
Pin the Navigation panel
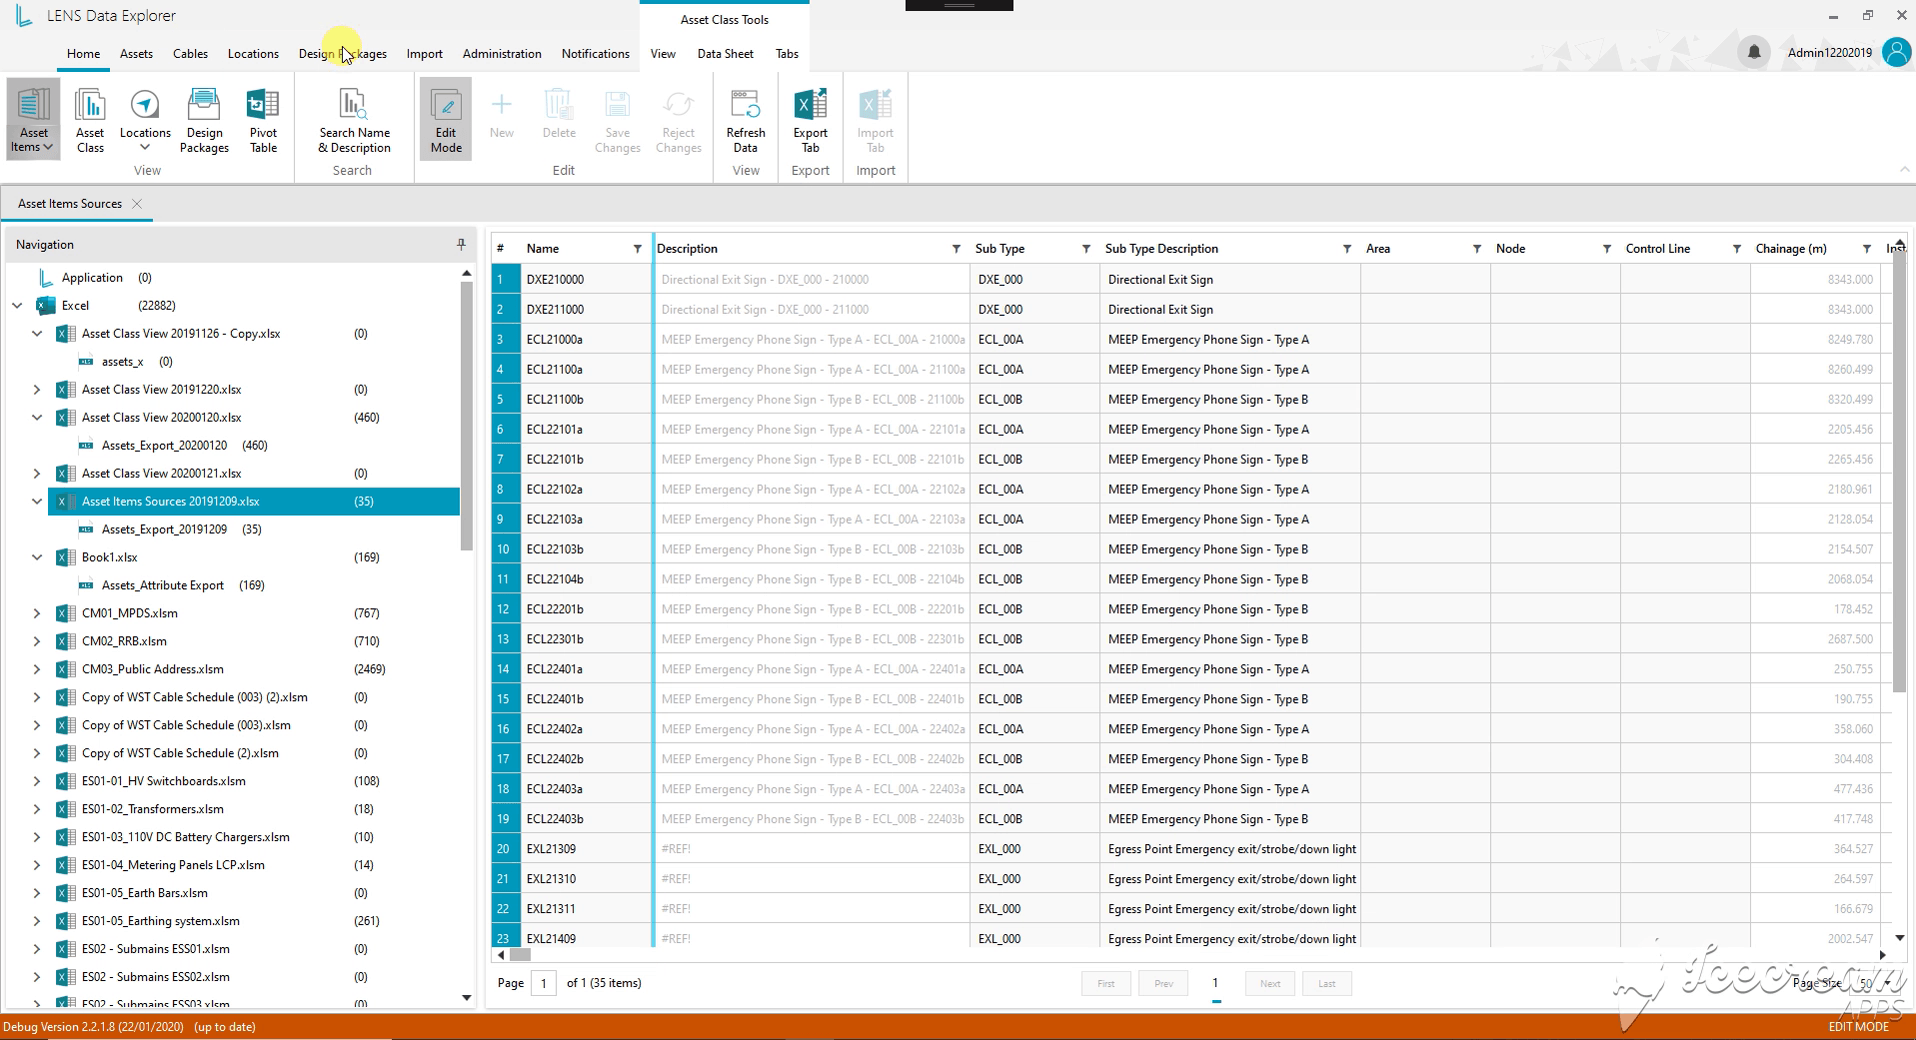pos(461,244)
